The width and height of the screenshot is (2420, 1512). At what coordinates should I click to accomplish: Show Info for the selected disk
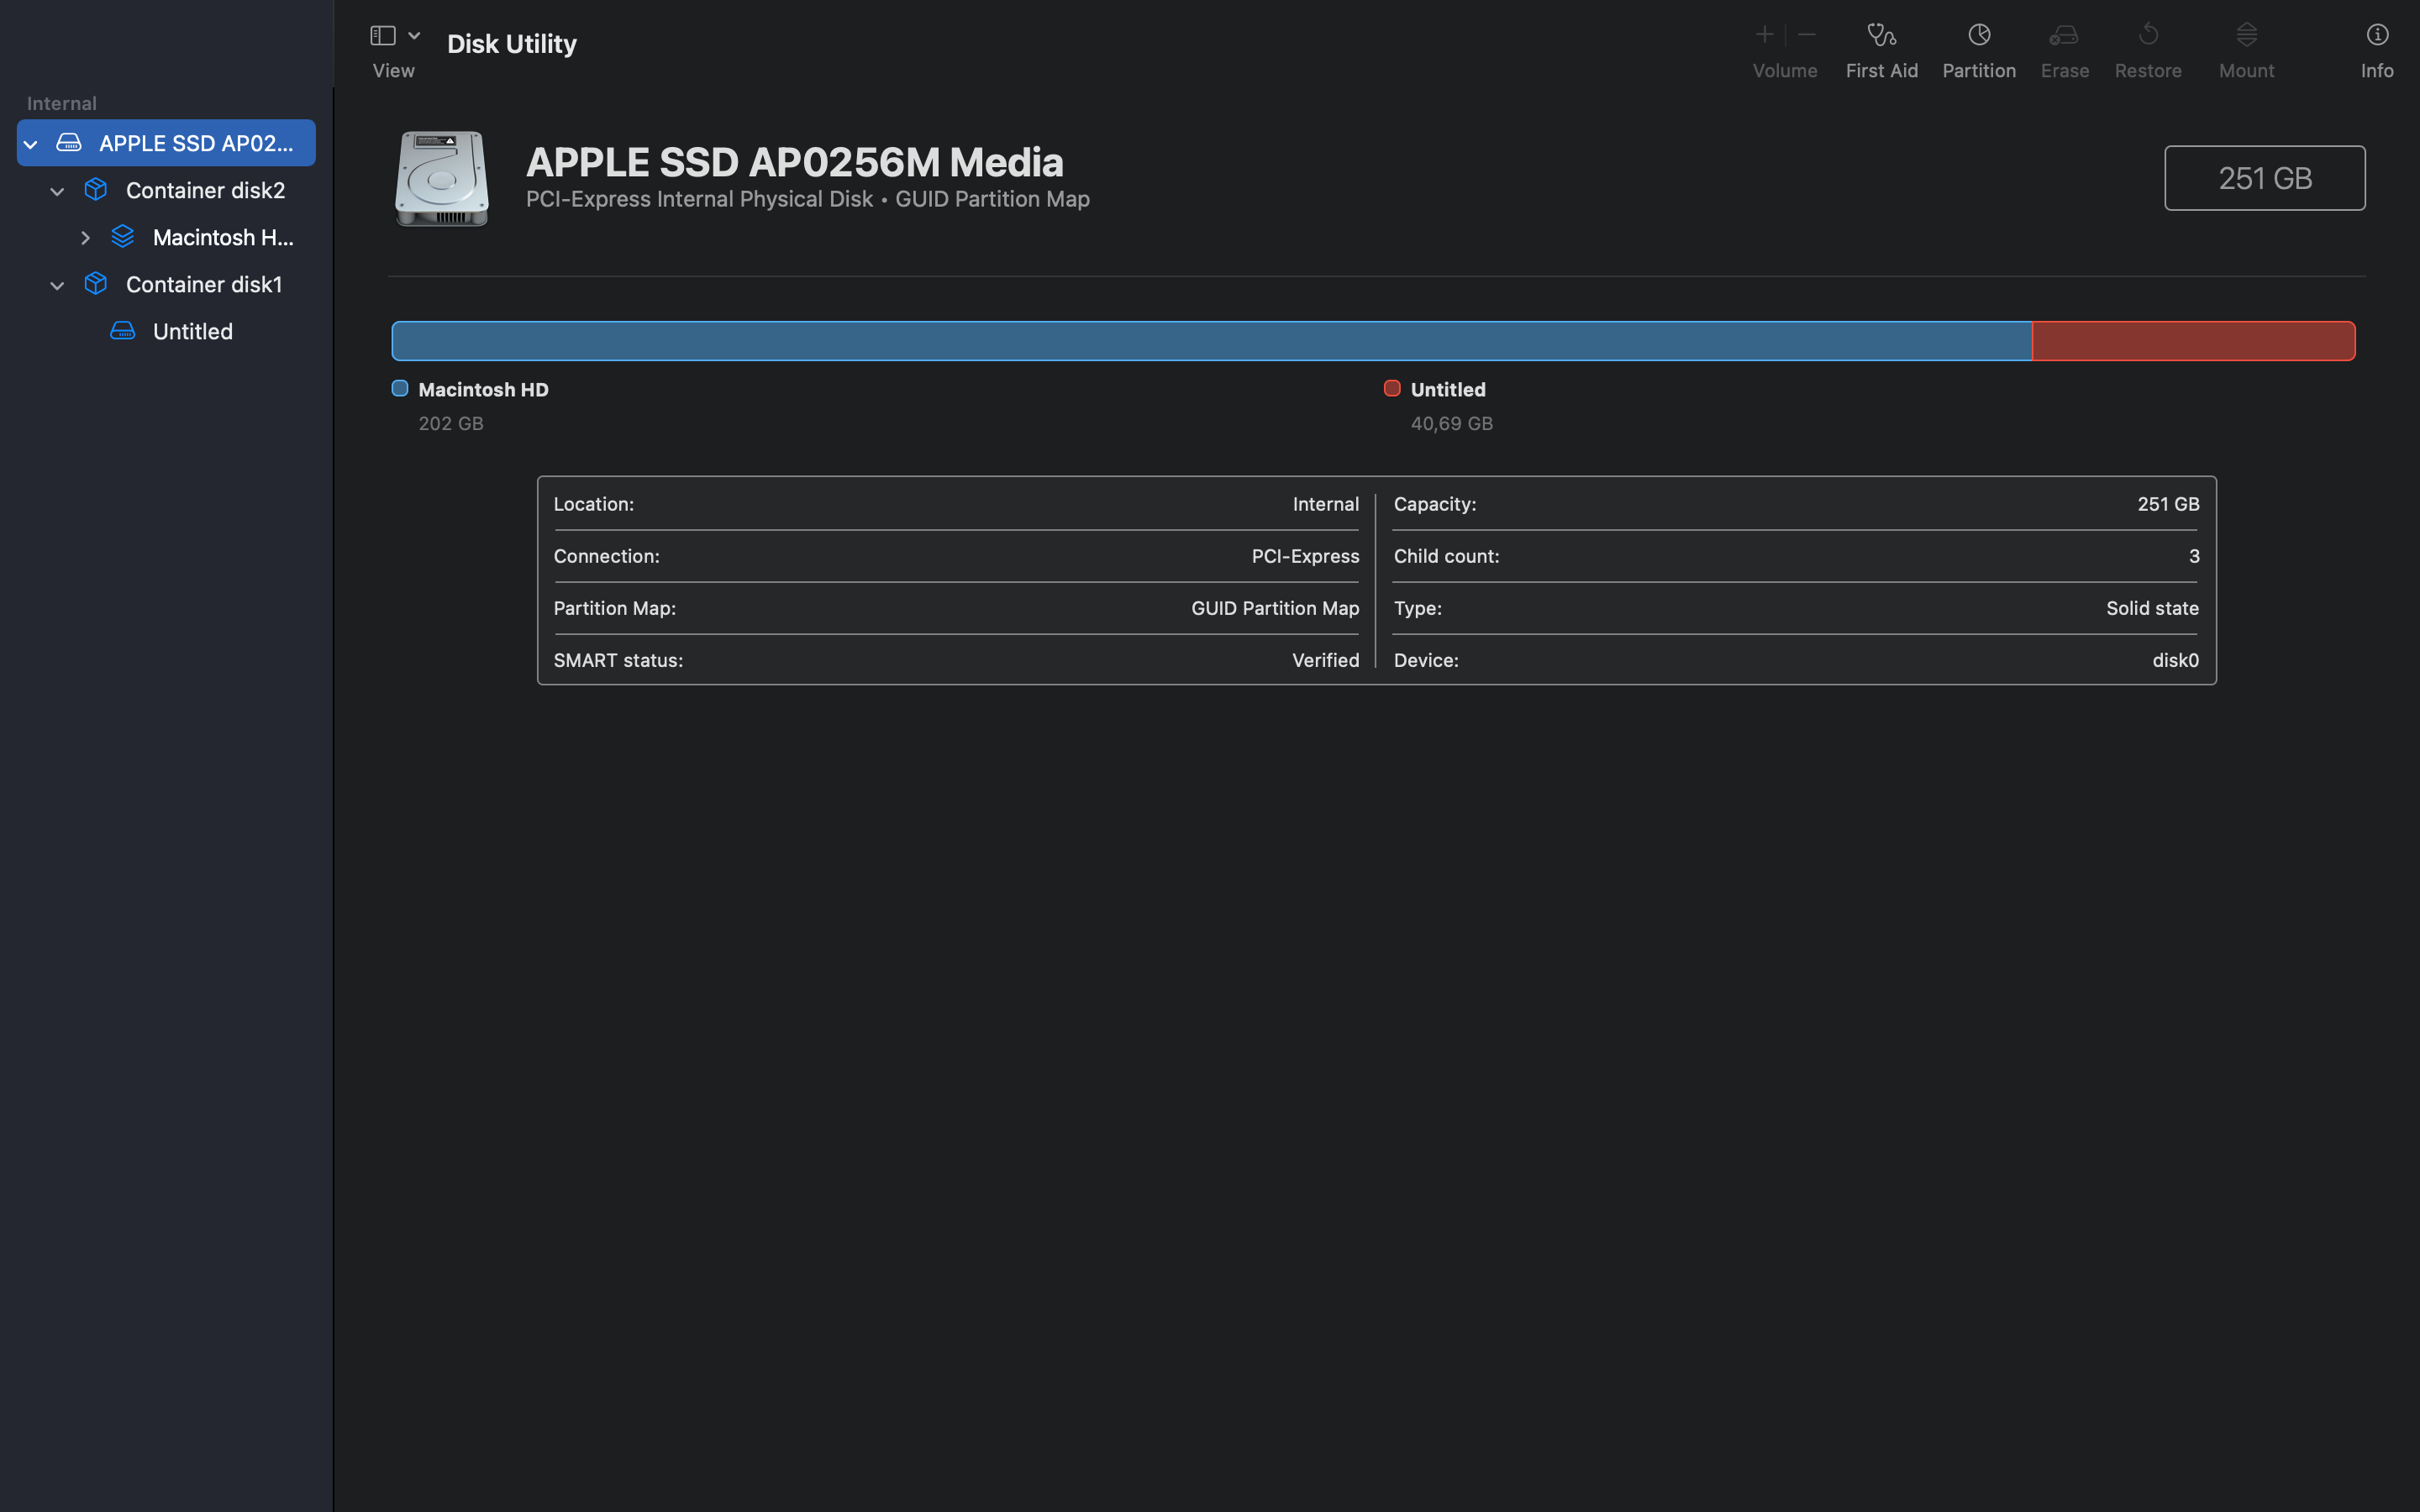click(2377, 47)
